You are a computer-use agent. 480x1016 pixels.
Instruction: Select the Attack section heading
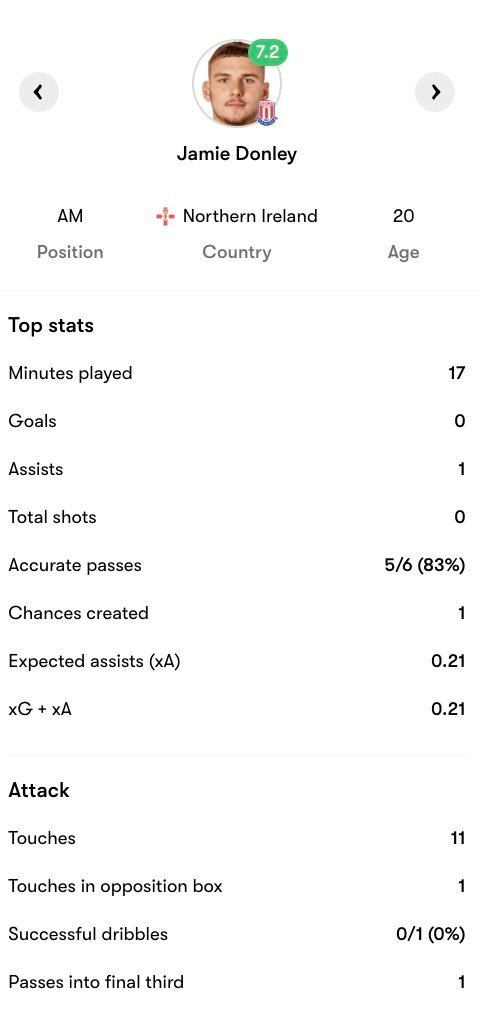(39, 790)
